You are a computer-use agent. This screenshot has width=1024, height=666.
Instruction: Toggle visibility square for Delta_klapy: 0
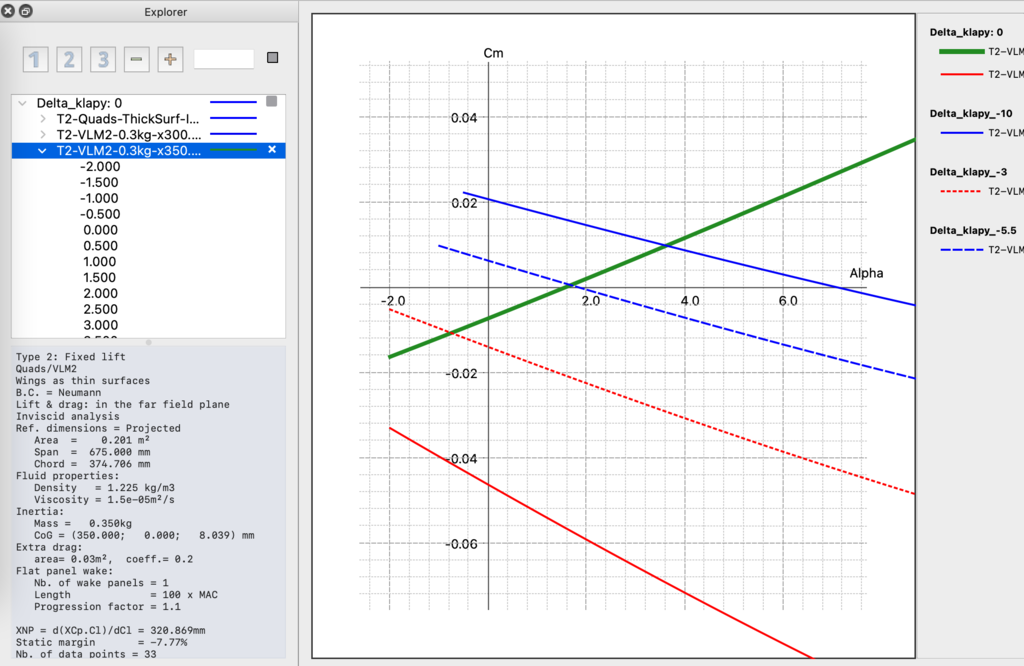271,102
